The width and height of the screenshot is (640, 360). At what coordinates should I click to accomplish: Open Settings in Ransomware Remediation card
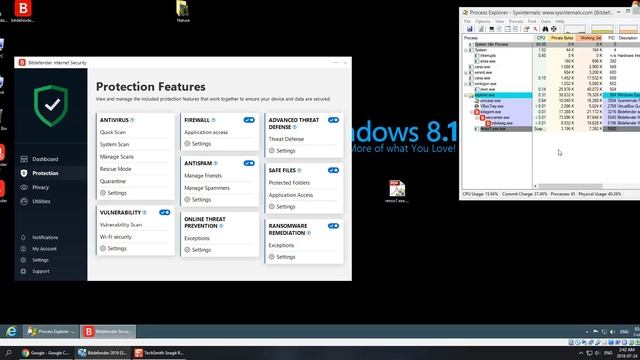pyautogui.click(x=282, y=257)
